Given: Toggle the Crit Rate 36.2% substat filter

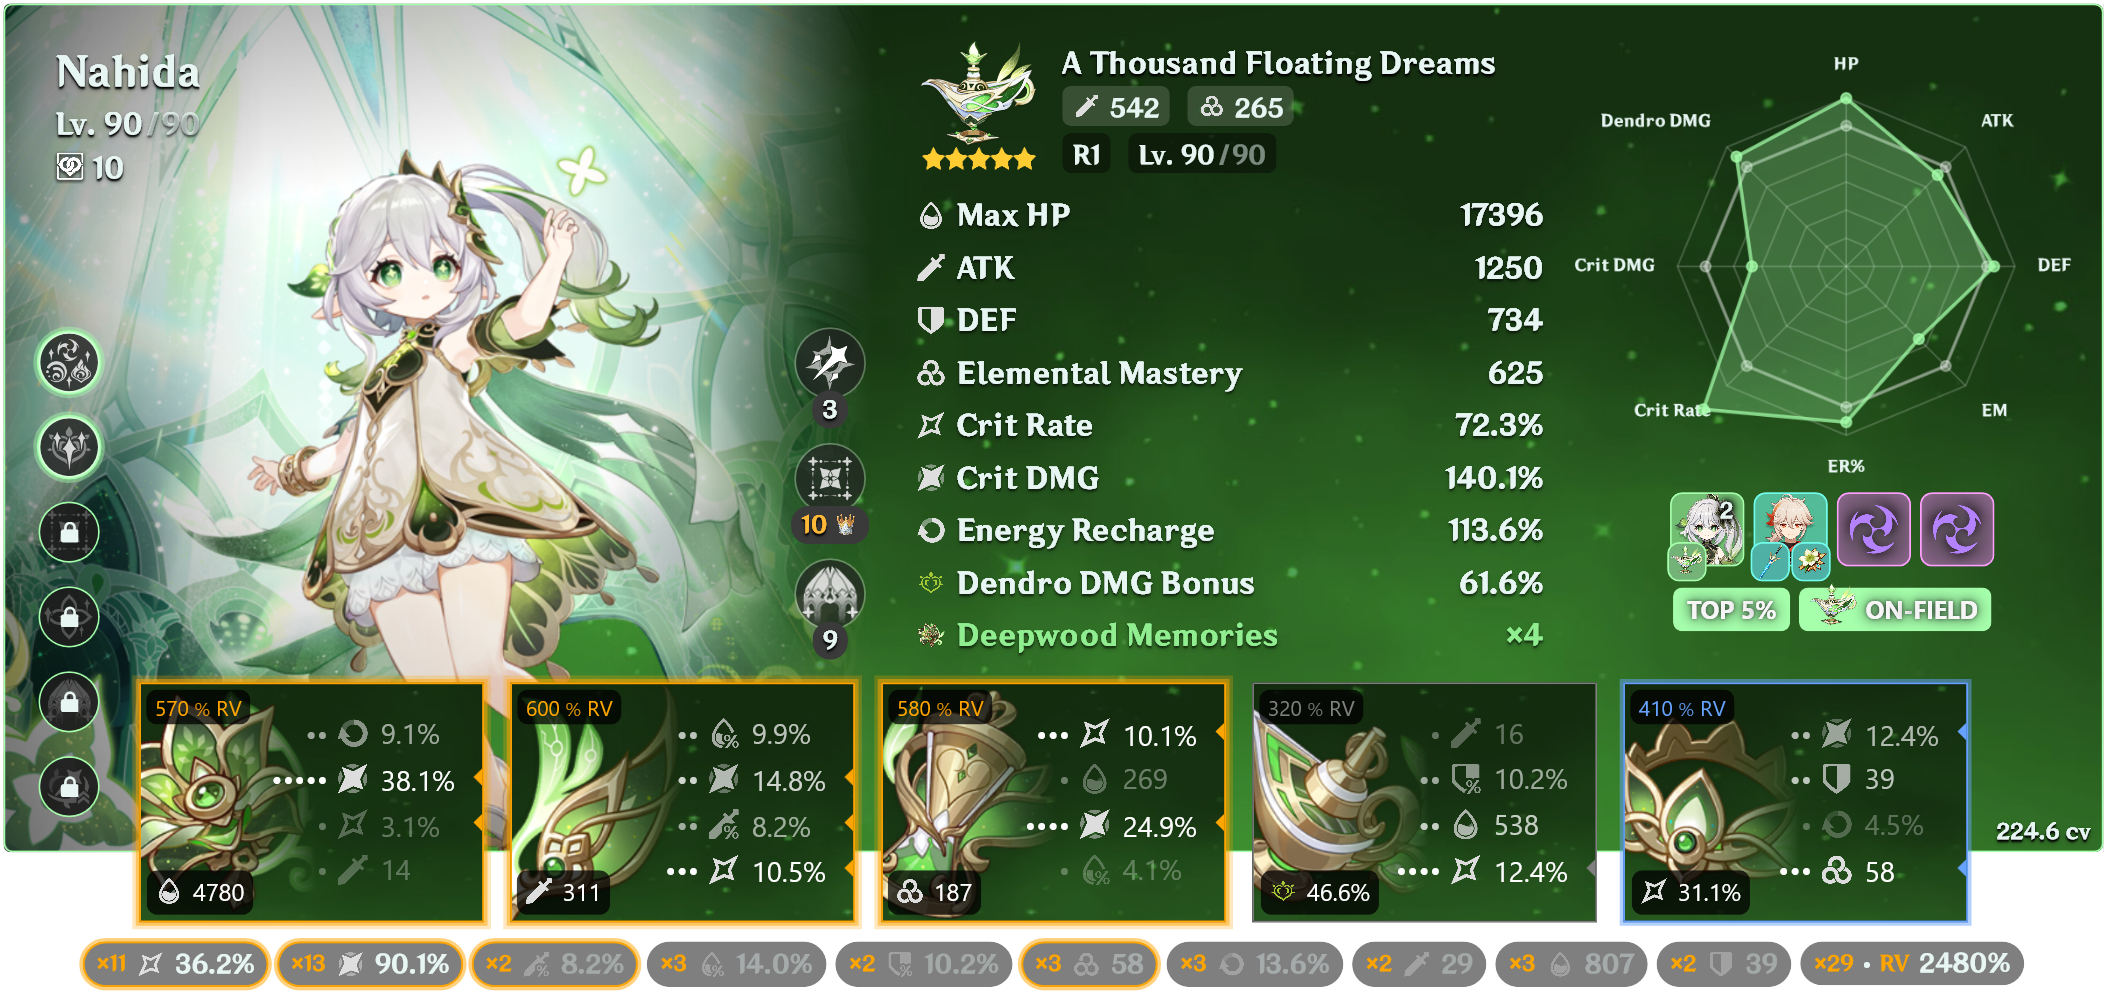Looking at the screenshot, I should point(175,964).
